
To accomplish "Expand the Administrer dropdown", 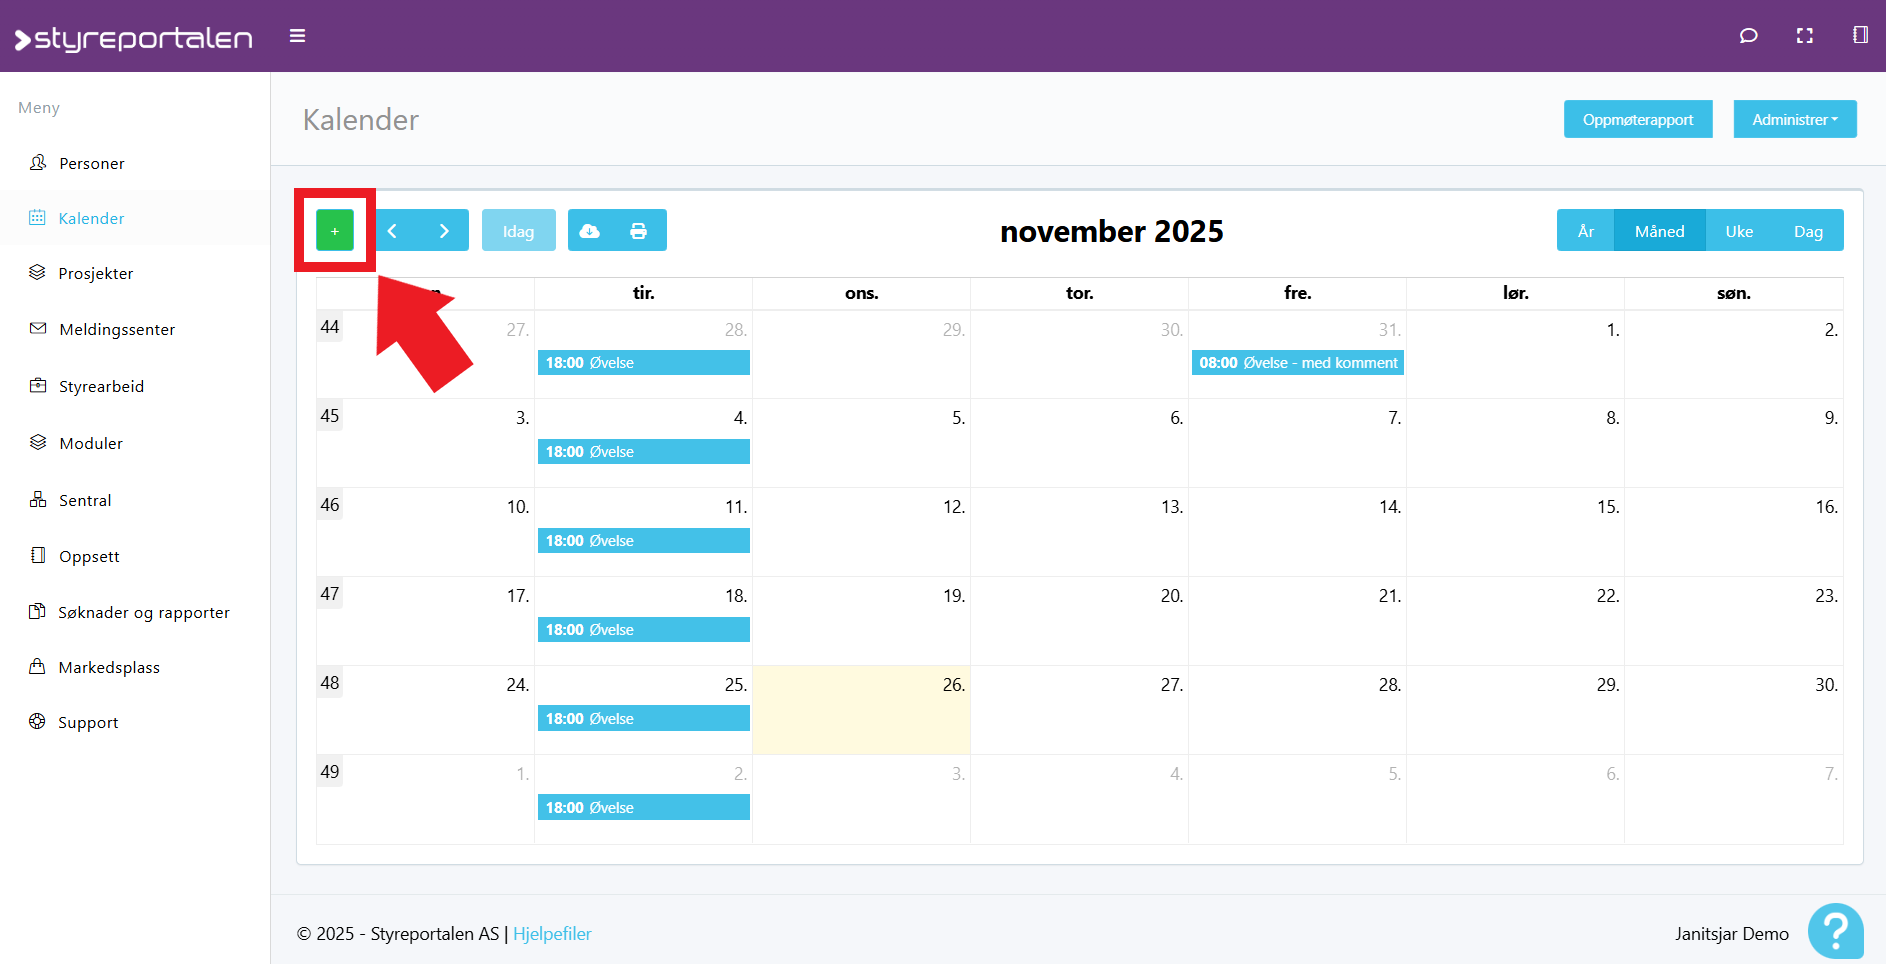I will click(x=1794, y=119).
